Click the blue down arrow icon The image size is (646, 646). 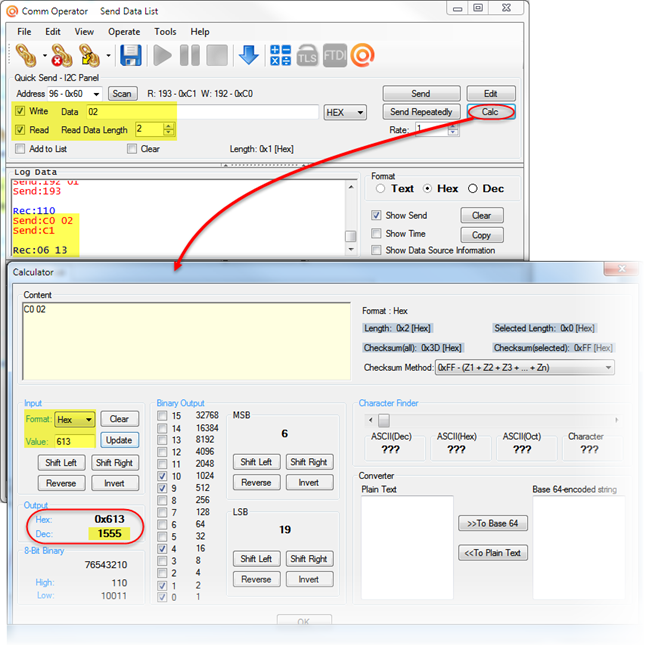point(249,55)
